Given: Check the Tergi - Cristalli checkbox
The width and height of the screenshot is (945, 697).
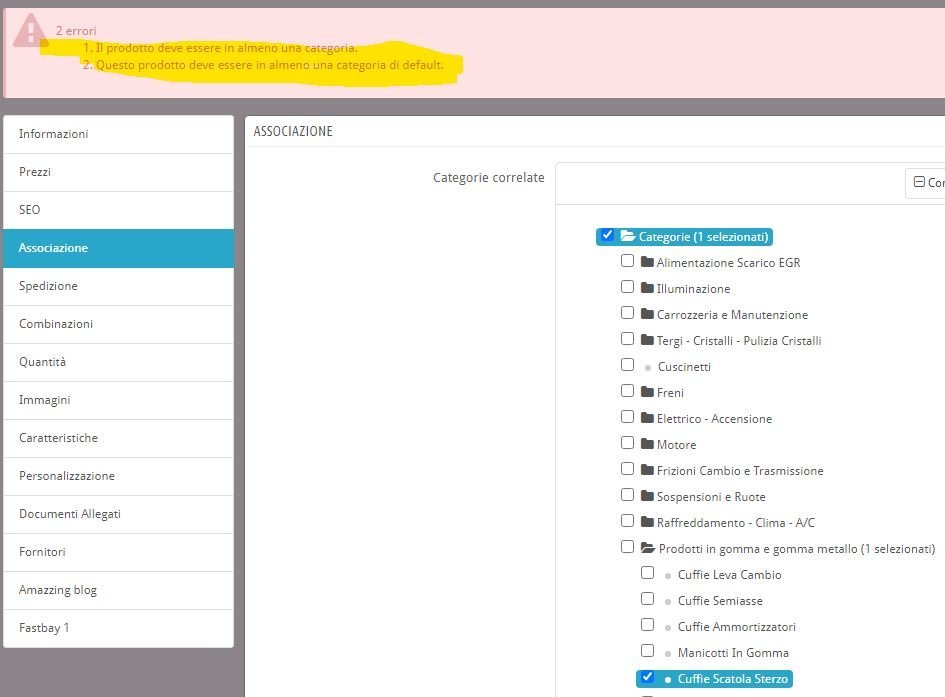Looking at the screenshot, I should tap(627, 339).
